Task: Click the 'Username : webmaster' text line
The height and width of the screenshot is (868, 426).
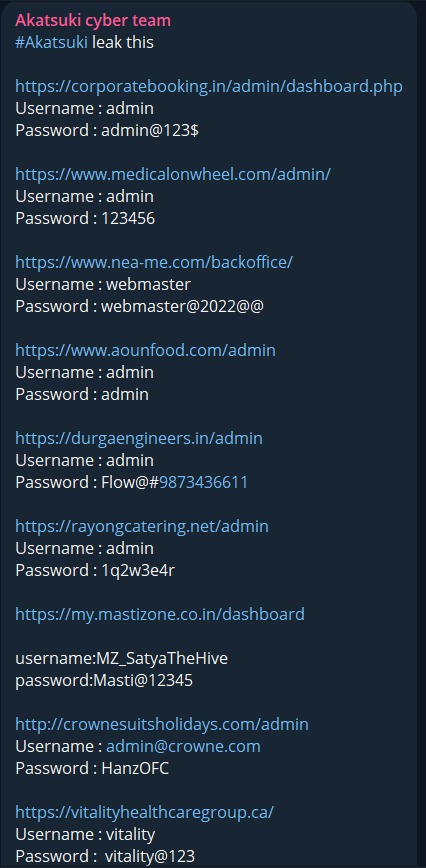Action: tap(103, 285)
